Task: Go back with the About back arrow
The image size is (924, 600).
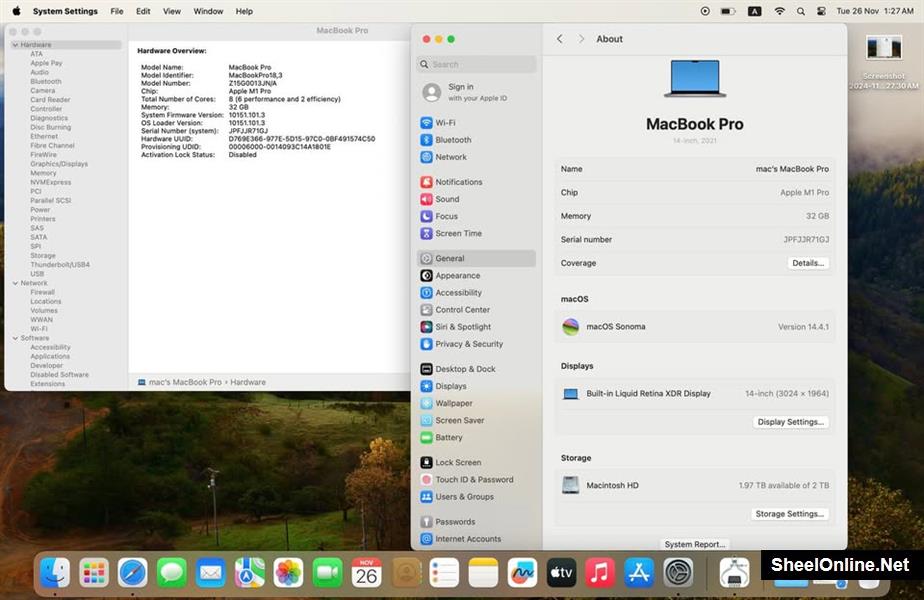Action: click(x=559, y=39)
